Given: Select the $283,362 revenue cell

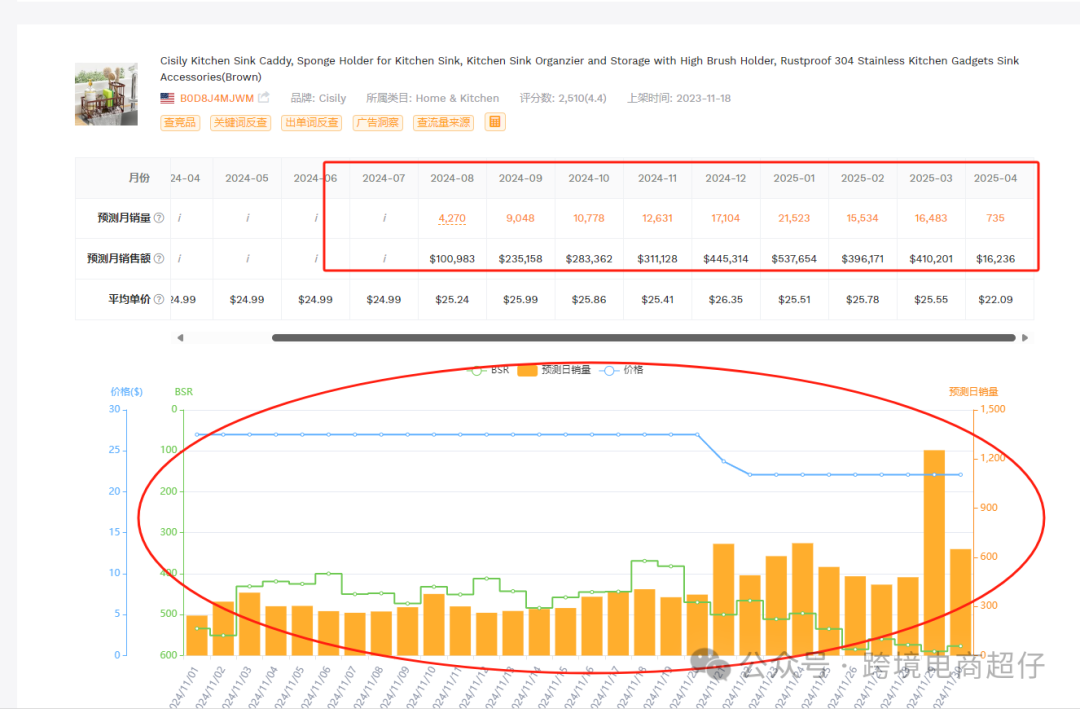Looking at the screenshot, I should [589, 259].
